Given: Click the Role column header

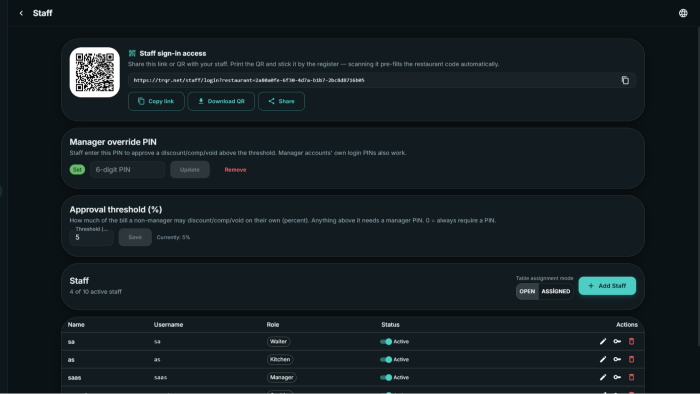Looking at the screenshot, I should 273,324.
